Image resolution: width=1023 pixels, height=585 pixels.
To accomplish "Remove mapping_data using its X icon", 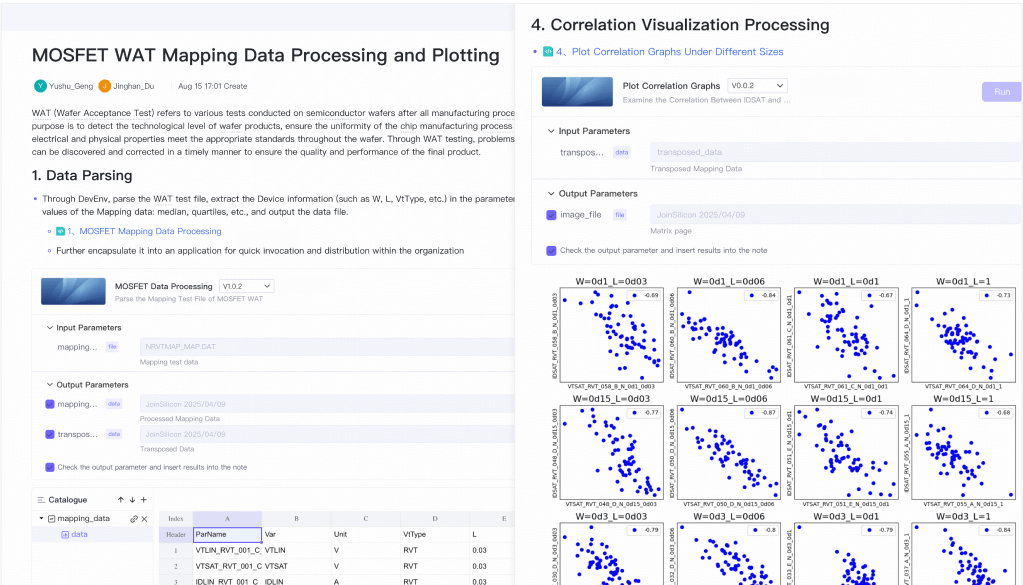I will pos(145,519).
